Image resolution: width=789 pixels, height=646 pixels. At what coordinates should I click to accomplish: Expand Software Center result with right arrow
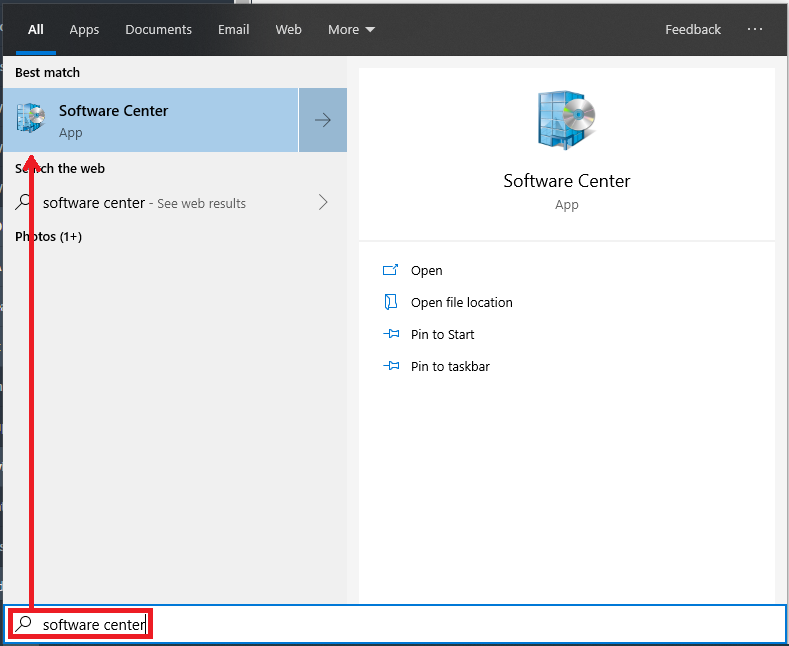[323, 120]
